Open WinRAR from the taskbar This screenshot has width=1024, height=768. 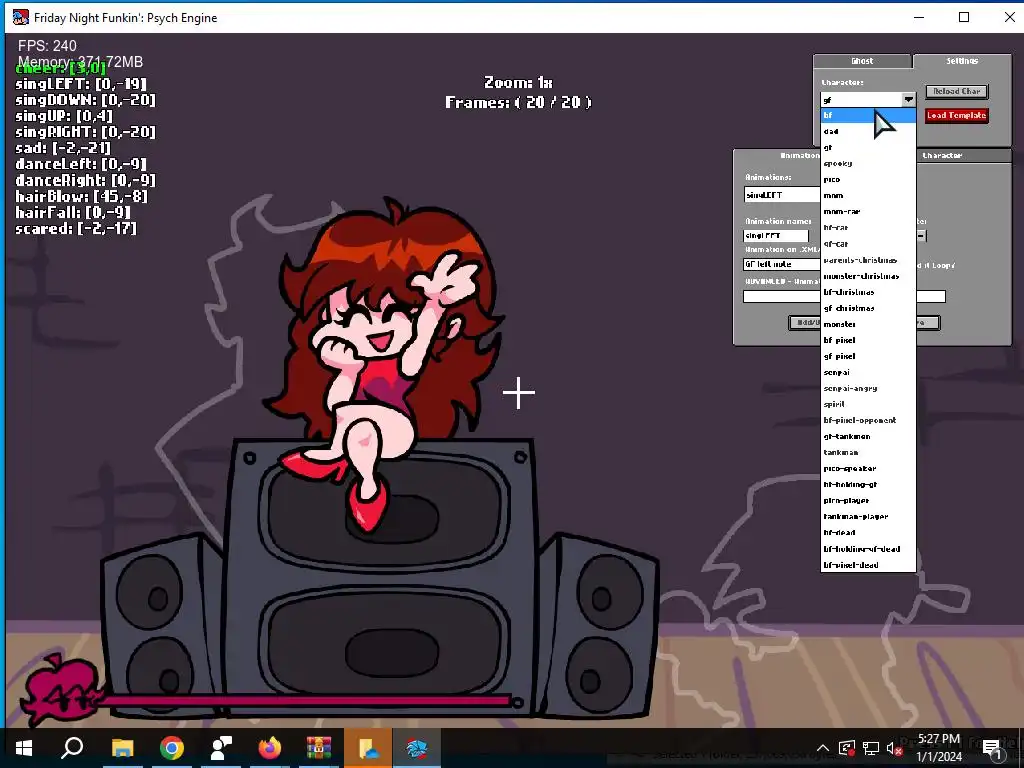[319, 748]
